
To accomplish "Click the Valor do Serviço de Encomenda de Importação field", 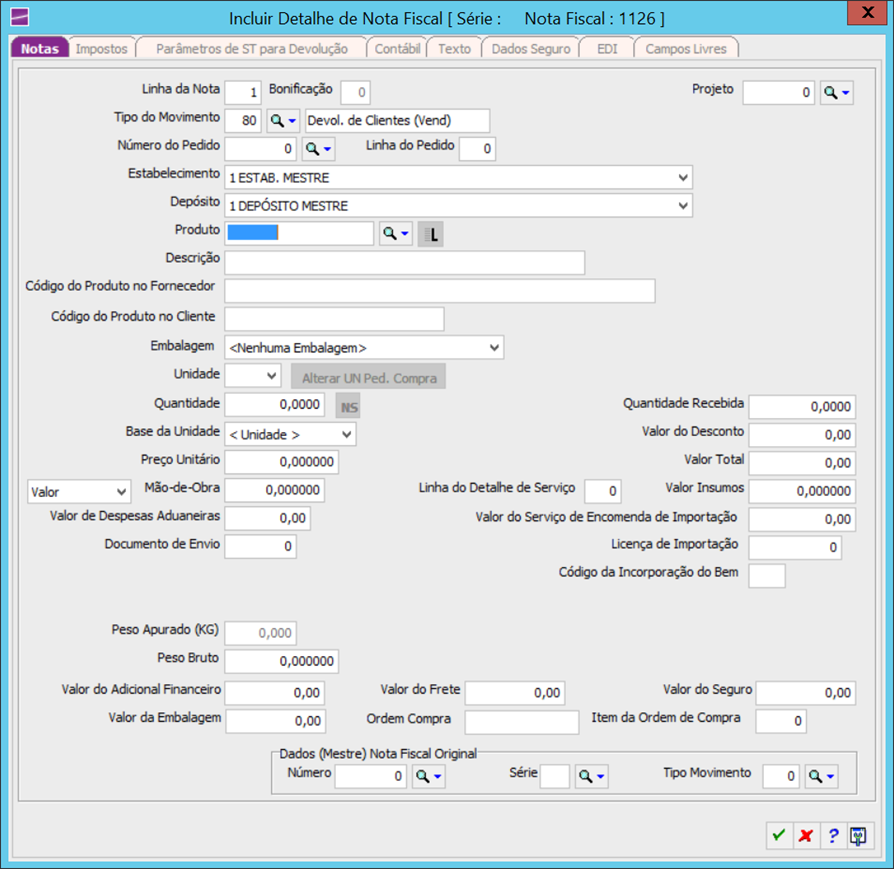I will pyautogui.click(x=802, y=519).
